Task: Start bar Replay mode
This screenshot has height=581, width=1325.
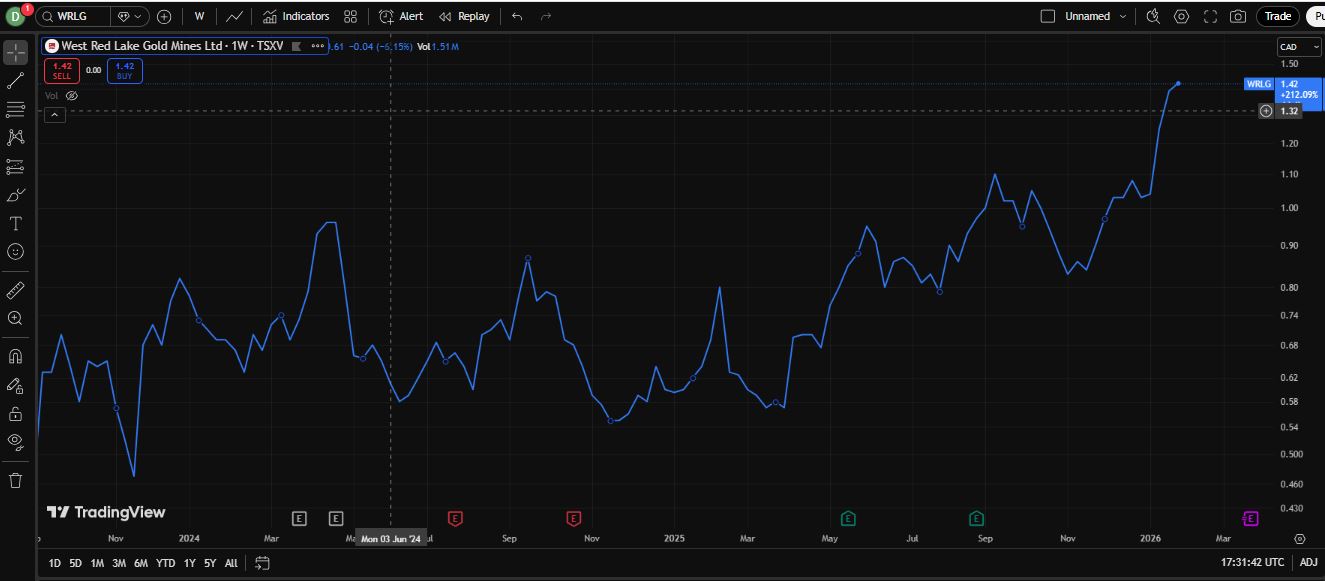Action: 465,16
